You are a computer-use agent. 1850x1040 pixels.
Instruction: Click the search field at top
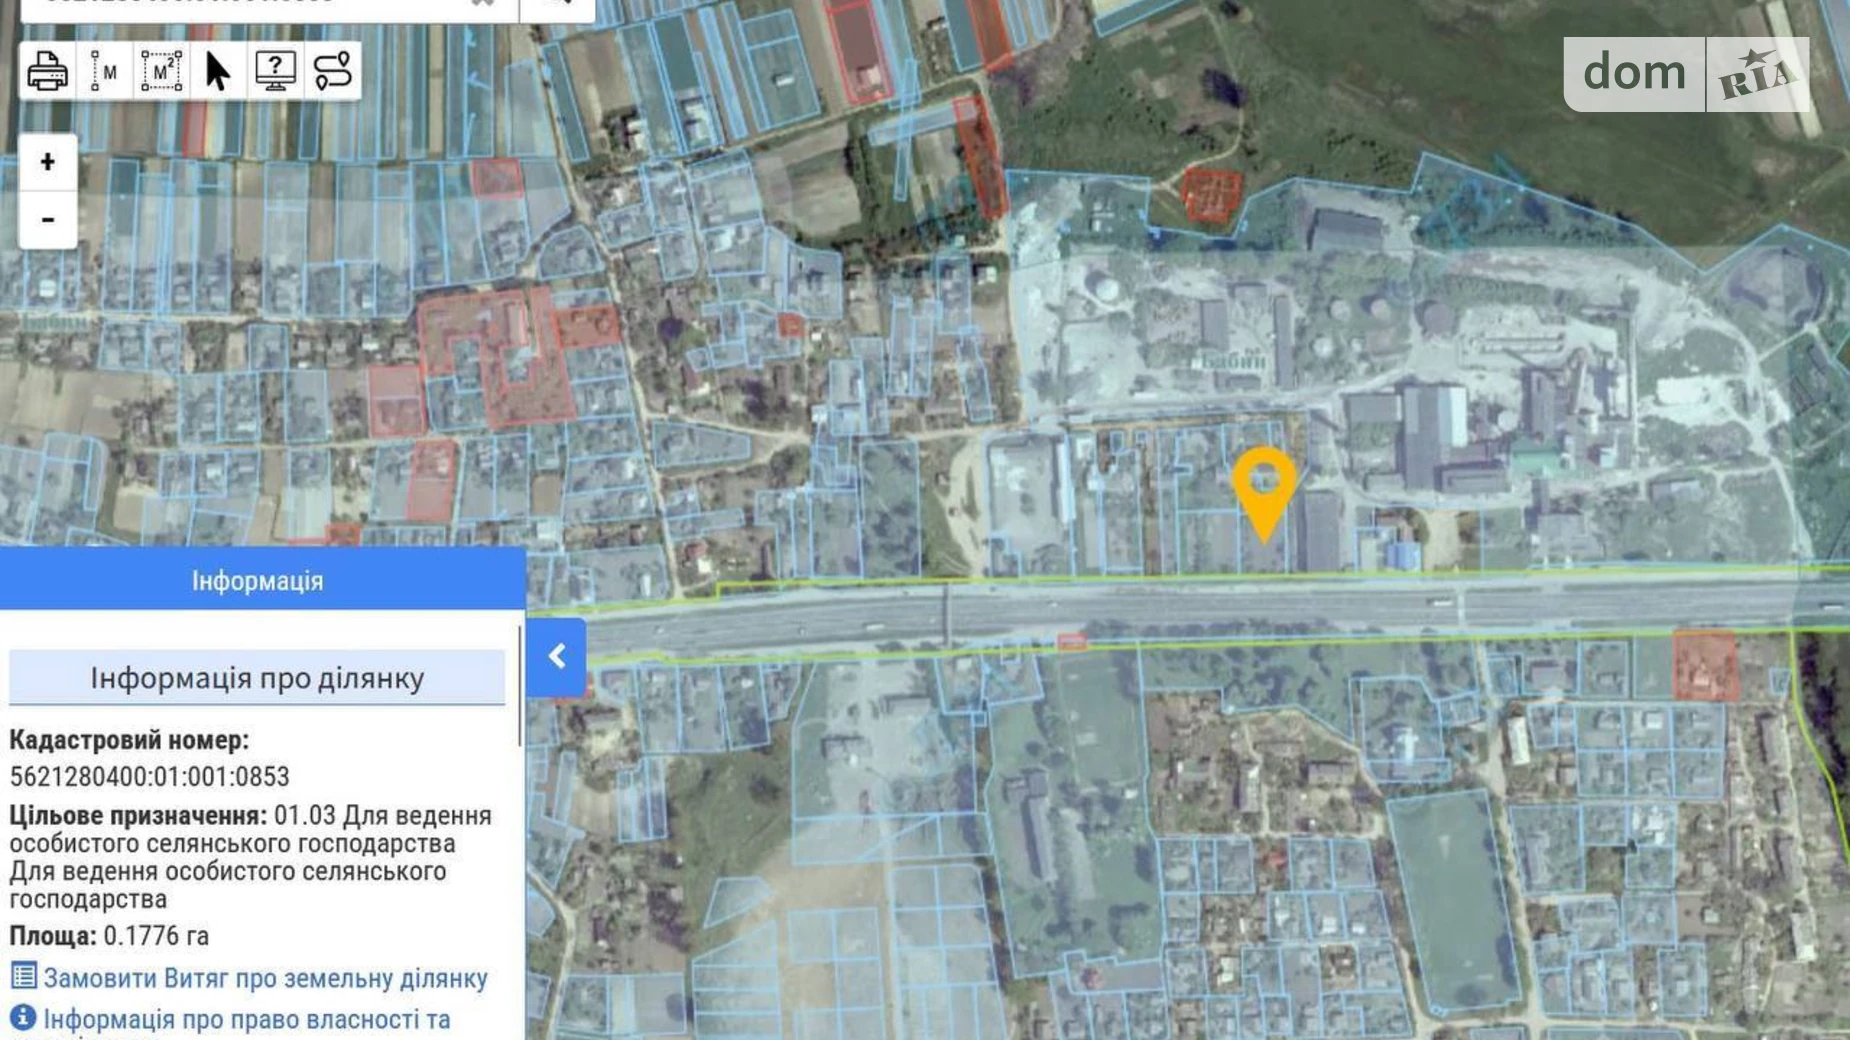pyautogui.click(x=250, y=6)
